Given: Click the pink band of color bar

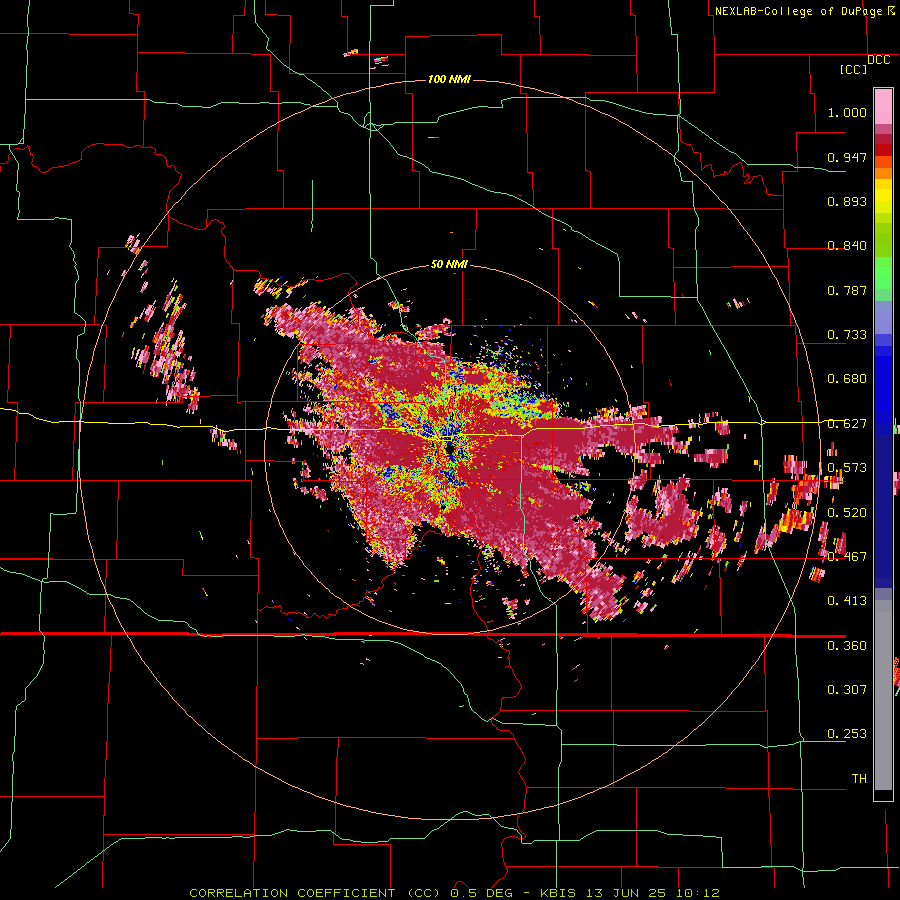Looking at the screenshot, I should point(883,106).
